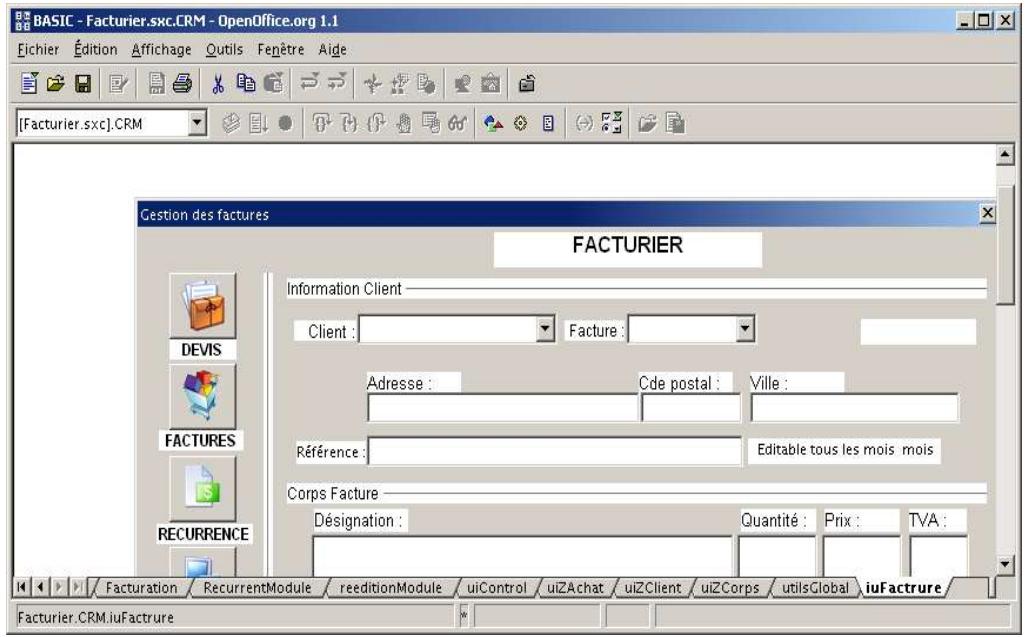Open the library dropdown [Facturier.sxc].CRM
1026x637 pixels.
[197, 123]
